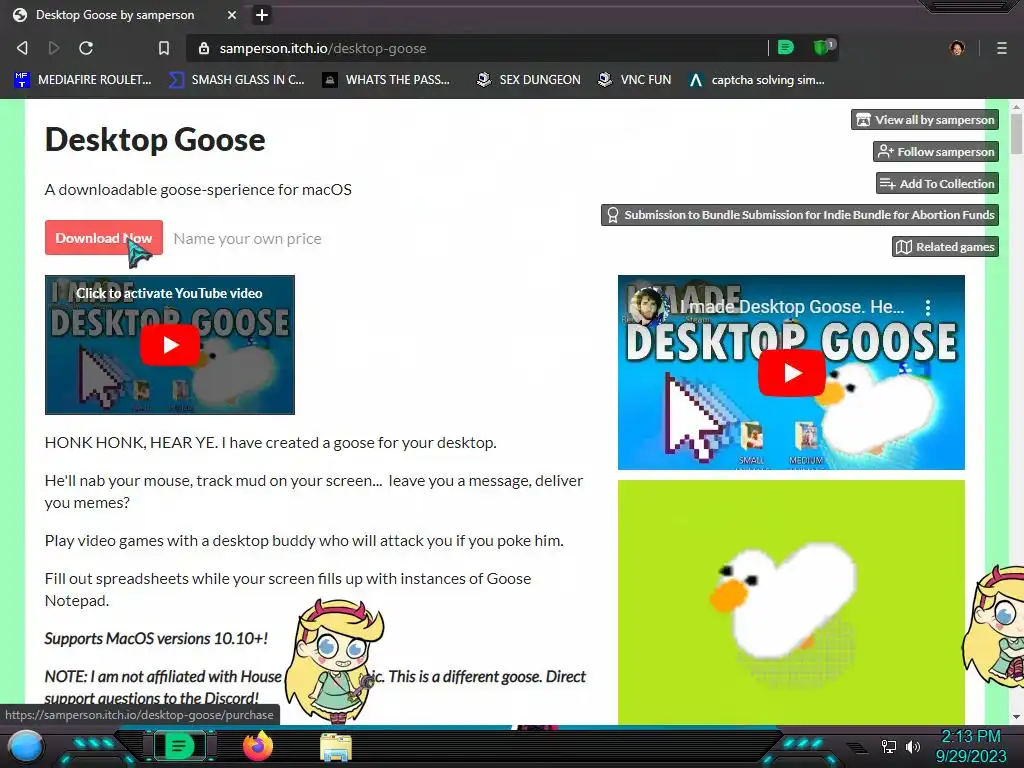
Task: Open the YouTube video three-dot options menu
Action: (x=928, y=307)
